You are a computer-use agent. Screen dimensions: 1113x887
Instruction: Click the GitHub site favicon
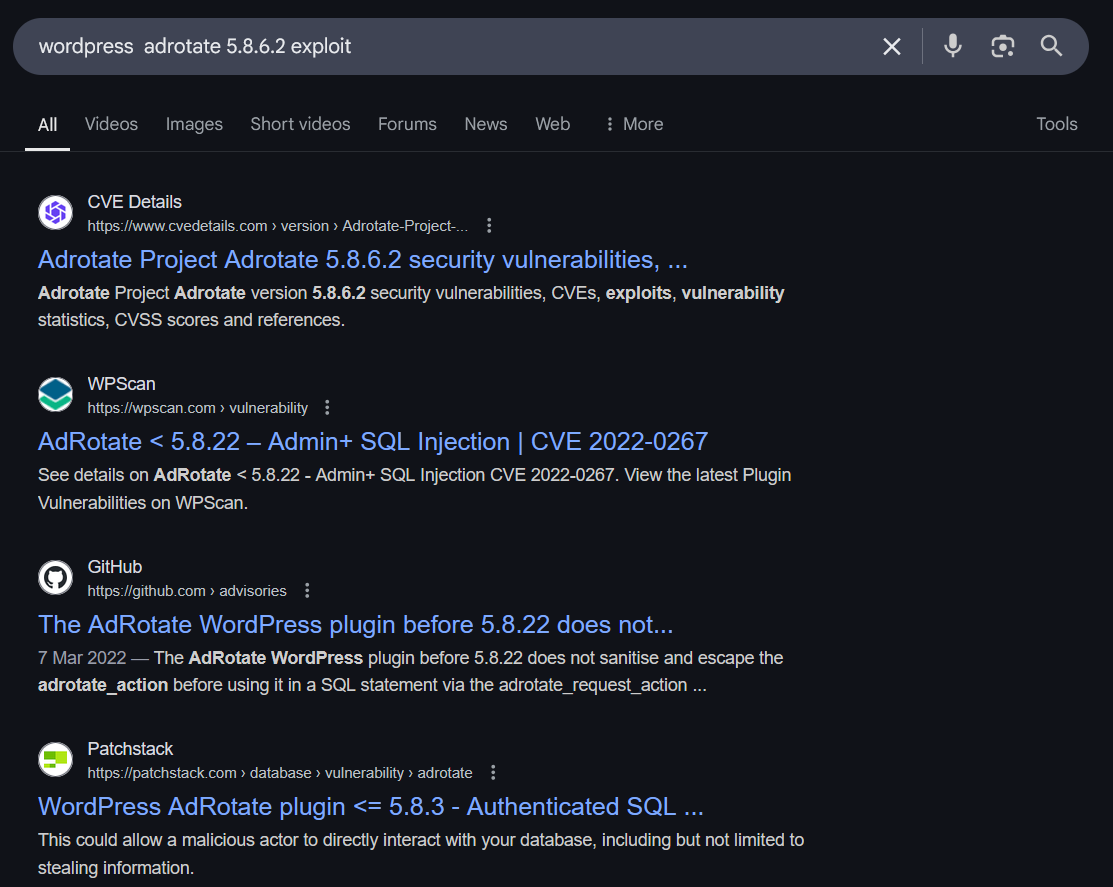(x=55, y=578)
